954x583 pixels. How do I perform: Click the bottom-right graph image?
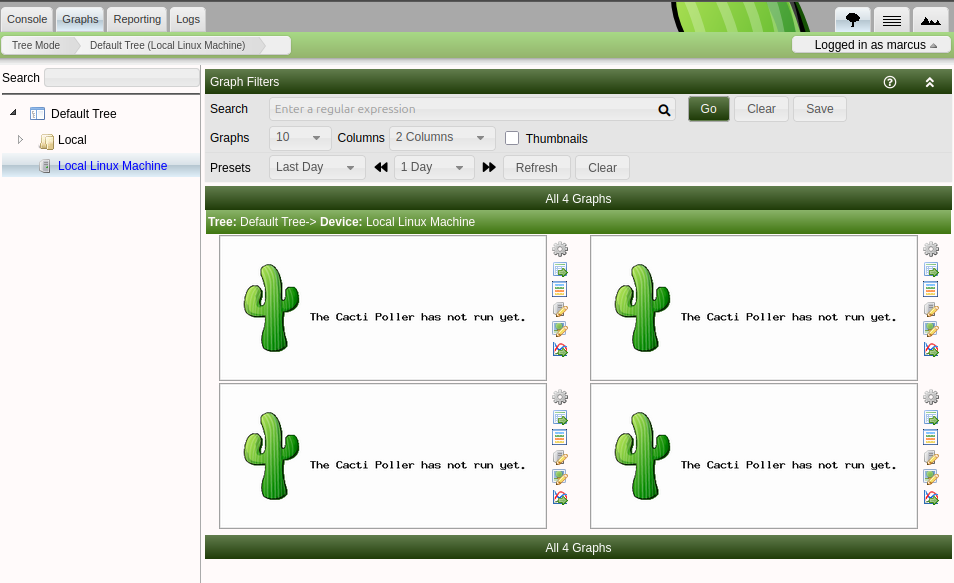[x=754, y=456]
